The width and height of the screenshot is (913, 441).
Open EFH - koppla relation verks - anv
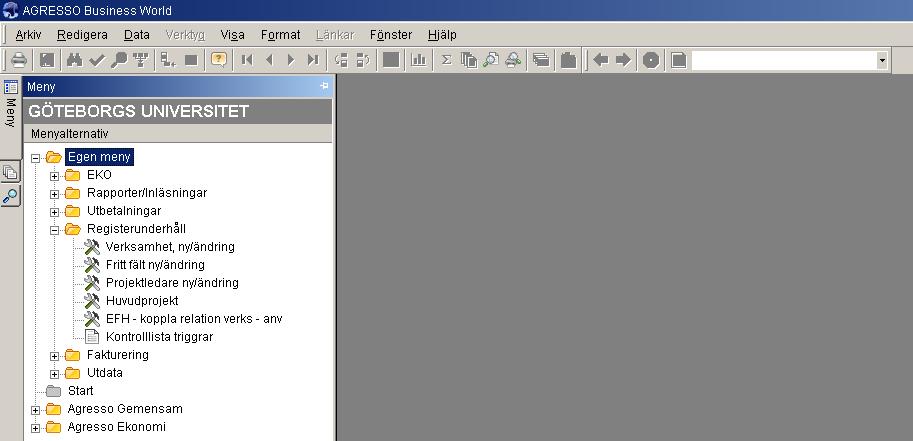(x=194, y=319)
